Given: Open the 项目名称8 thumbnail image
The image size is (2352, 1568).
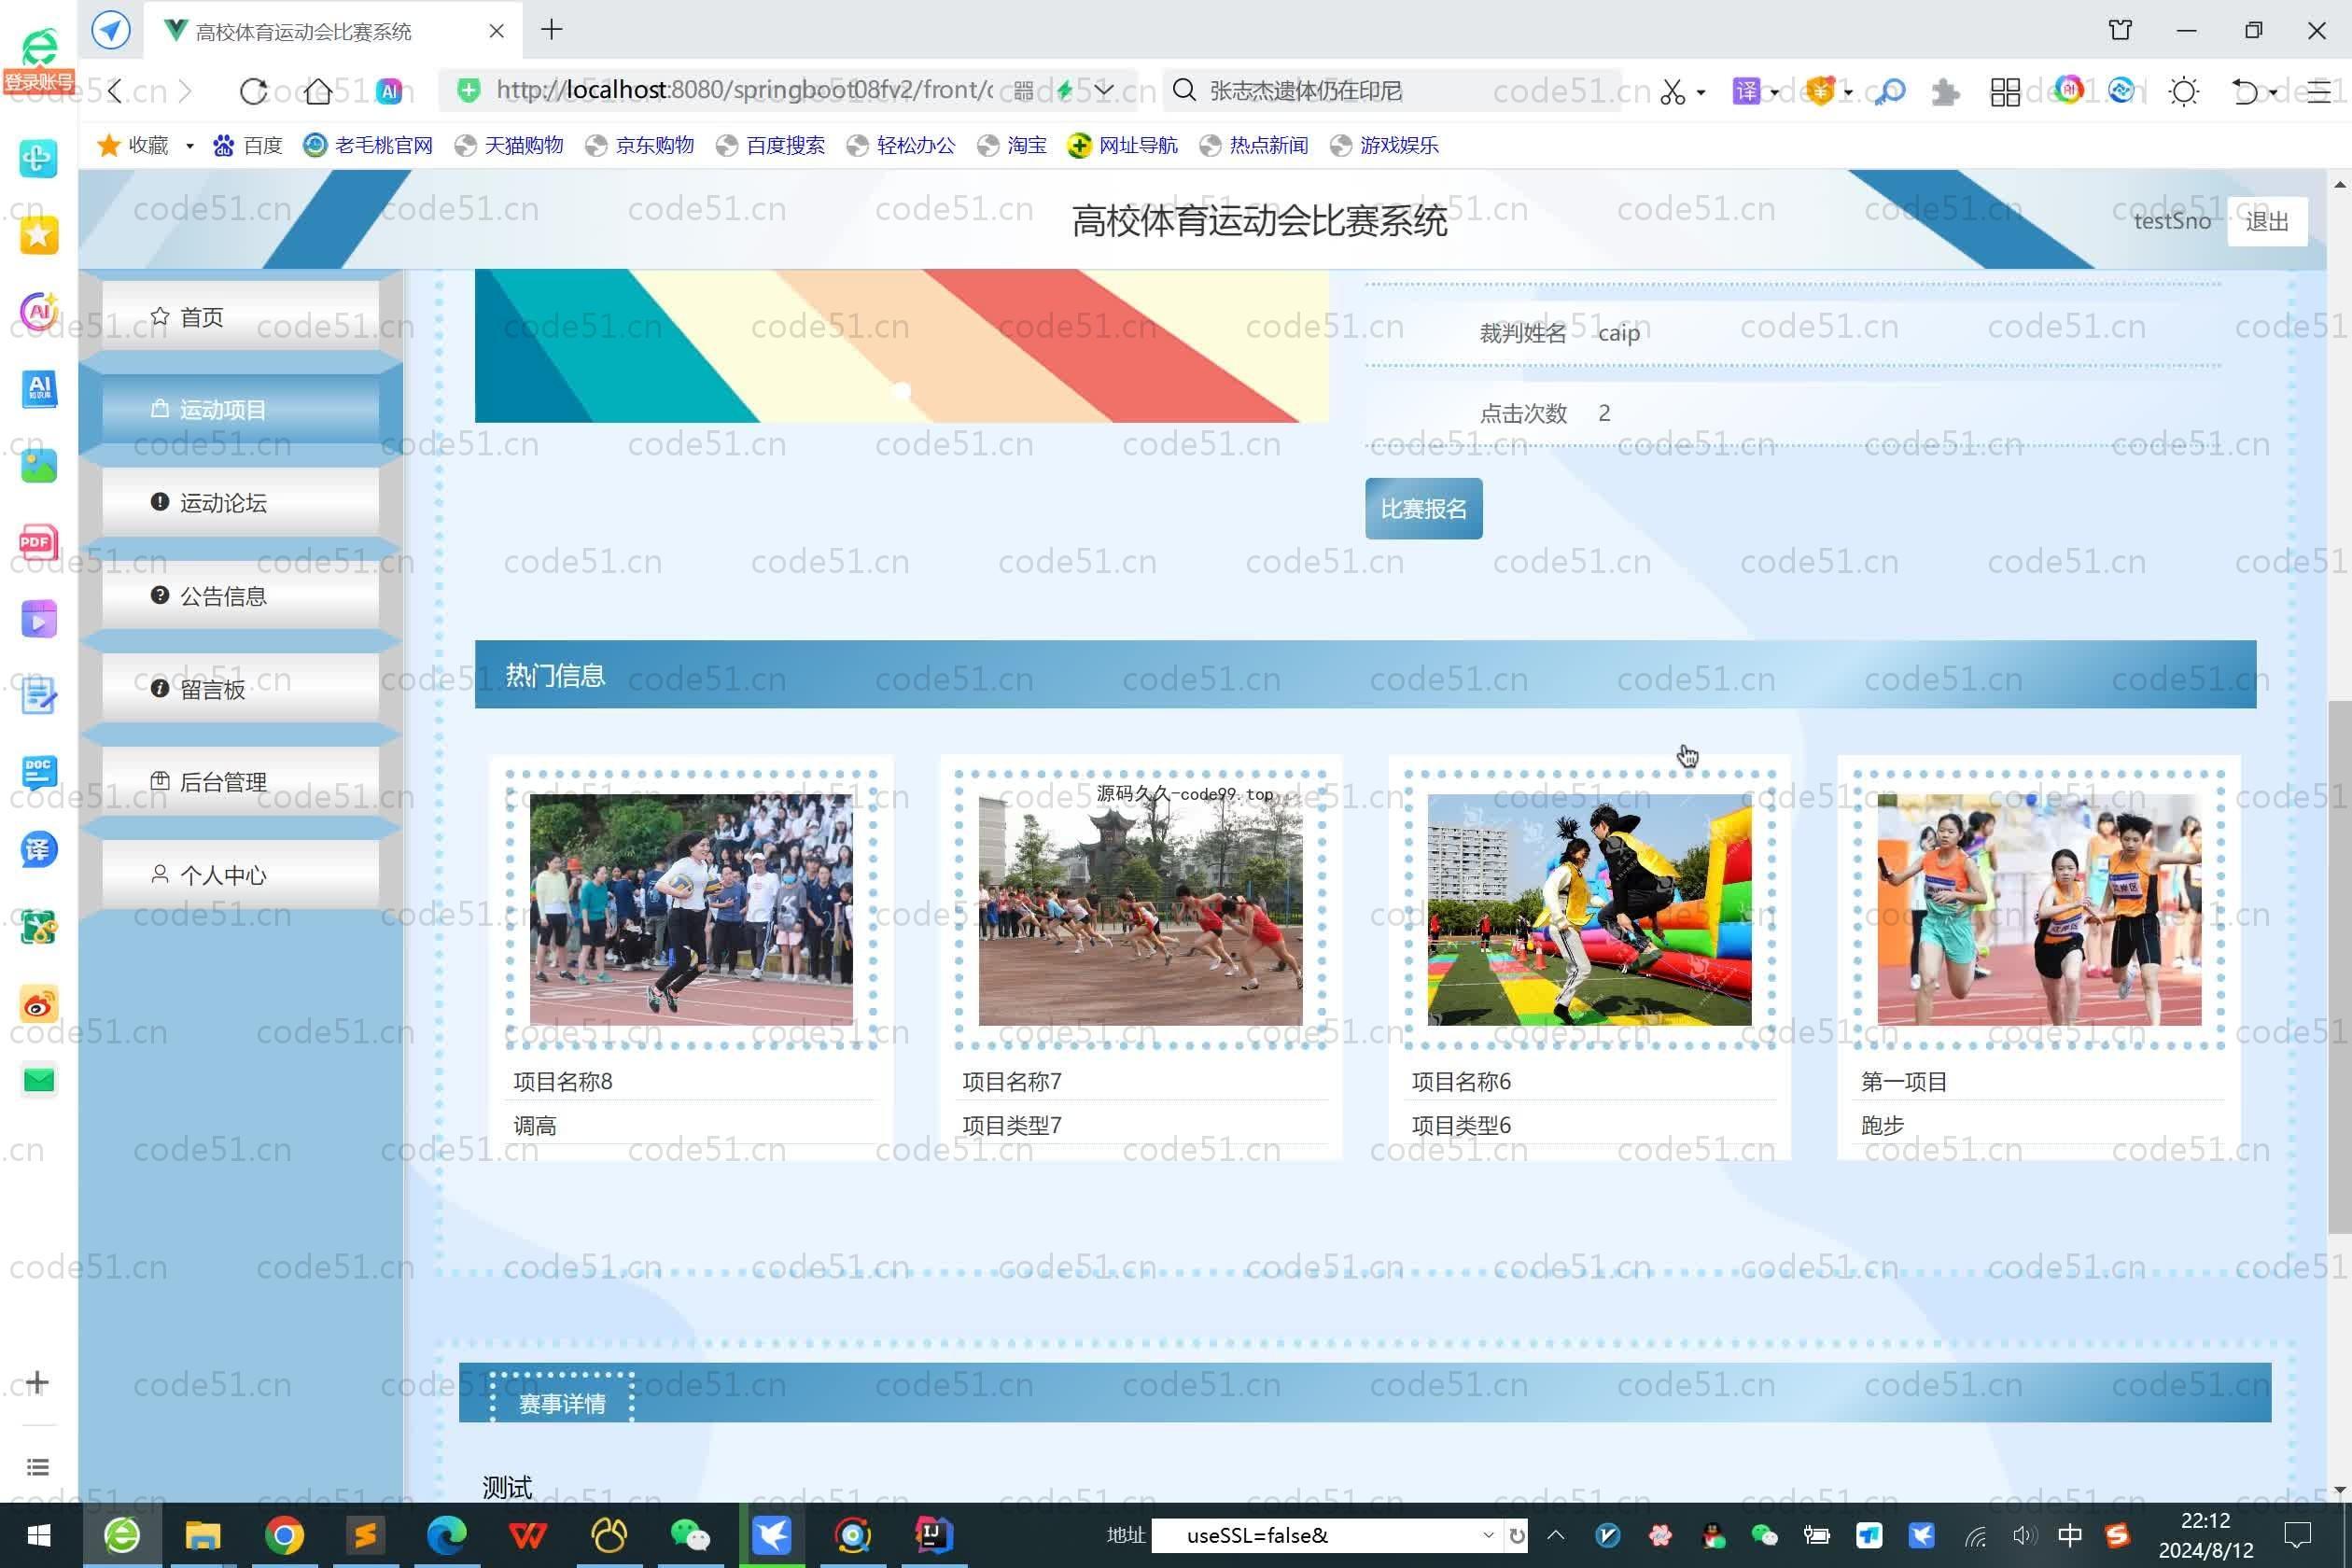Looking at the screenshot, I should (x=691, y=909).
